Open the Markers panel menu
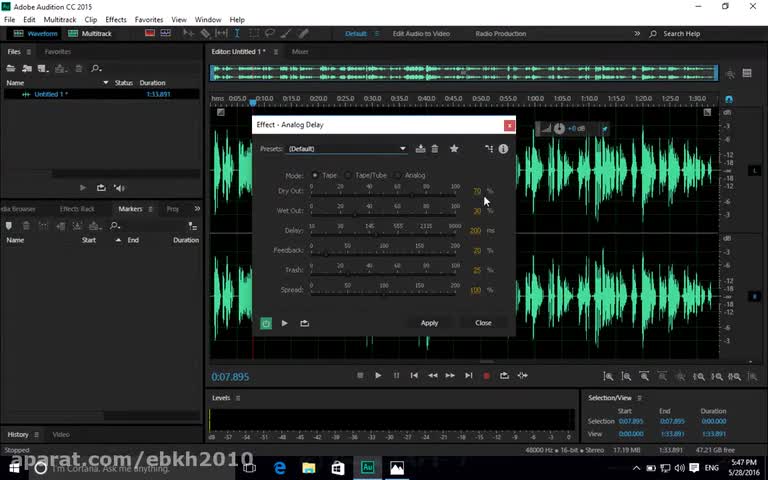Image resolution: width=768 pixels, height=480 pixels. point(150,209)
